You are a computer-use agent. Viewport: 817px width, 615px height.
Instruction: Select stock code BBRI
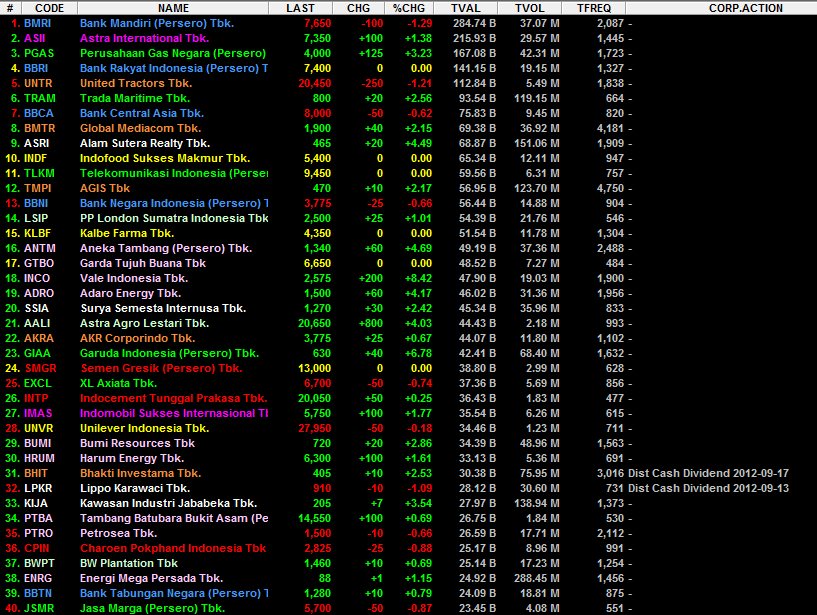[x=36, y=68]
